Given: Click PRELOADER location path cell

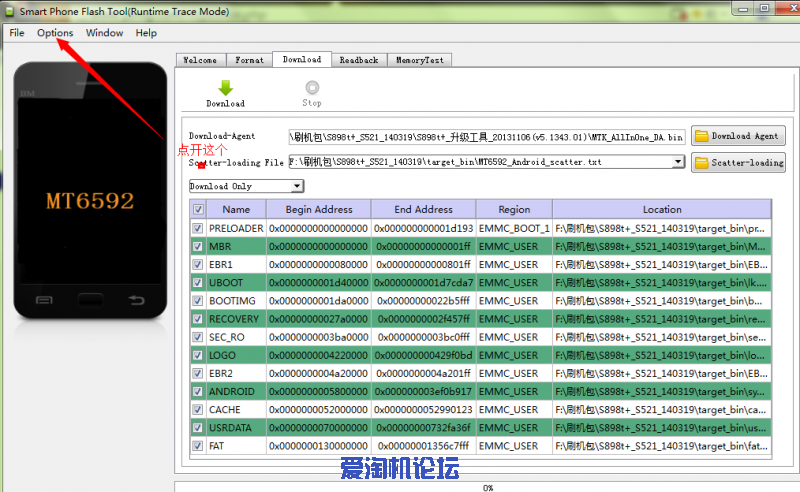Looking at the screenshot, I should [662, 228].
